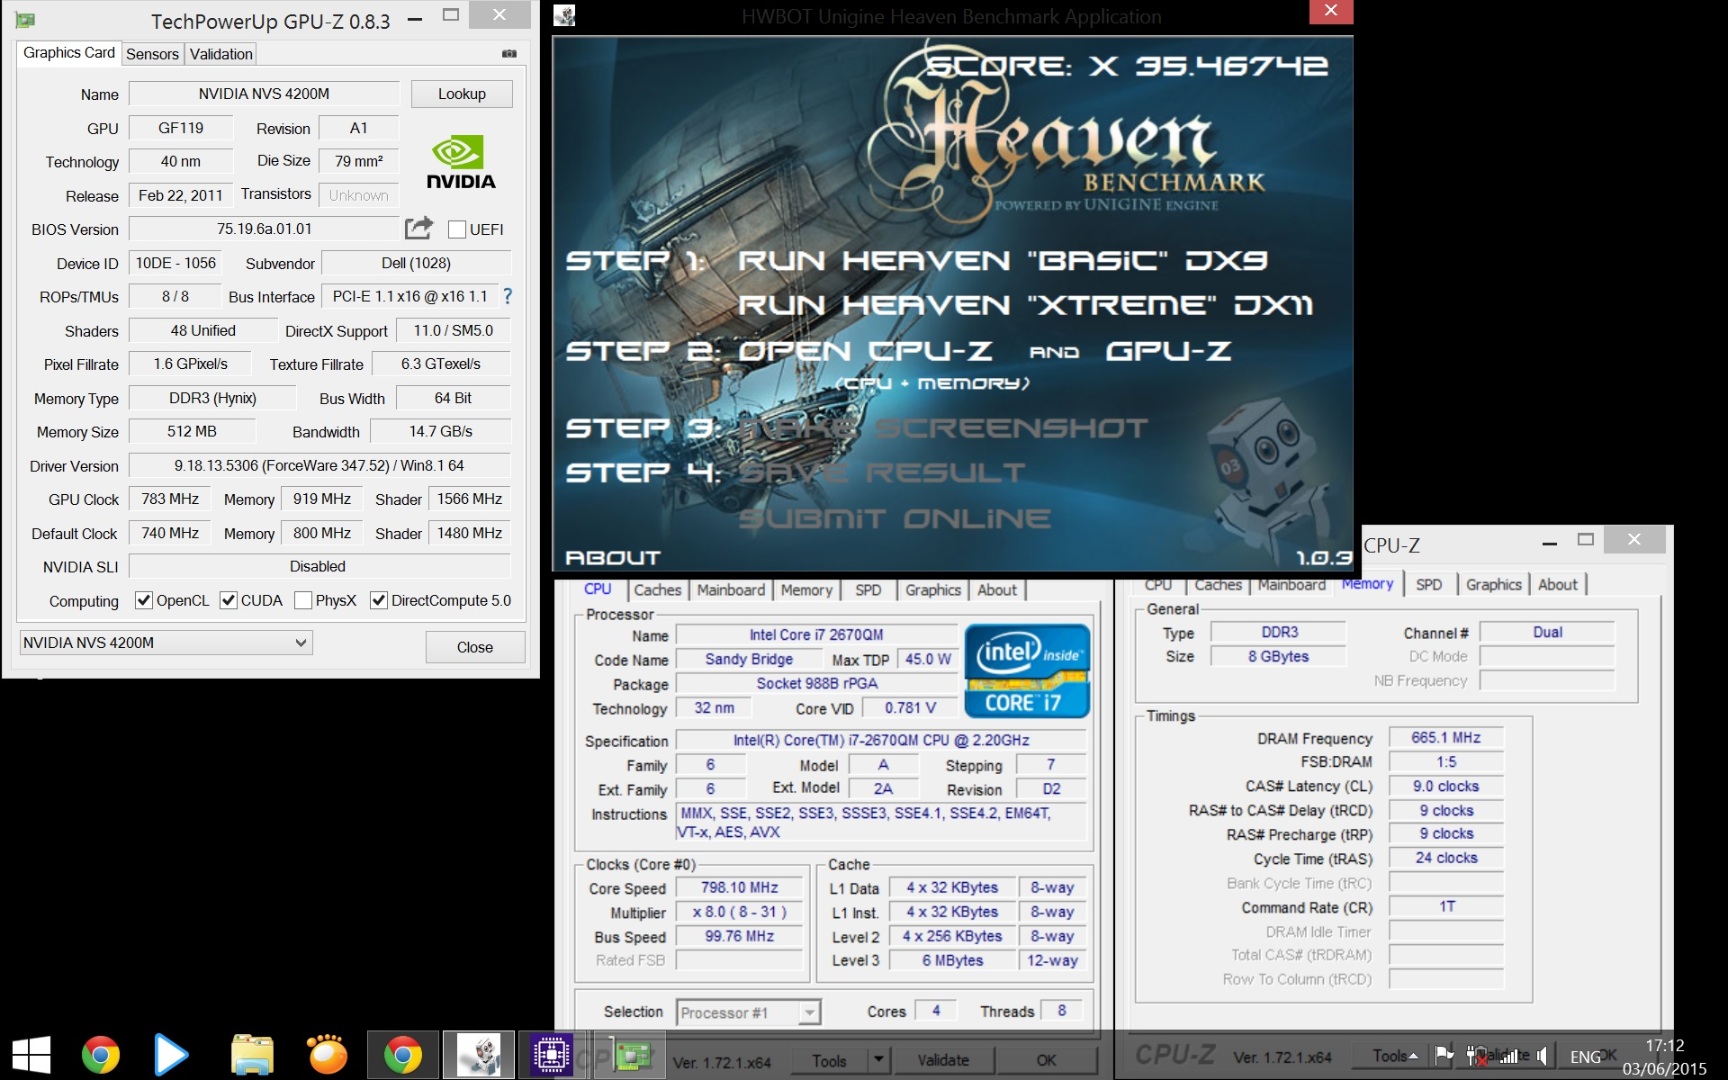Image resolution: width=1728 pixels, height=1080 pixels.
Task: Click the Tools button in CPU-Z processor window
Action: pos(829,1060)
